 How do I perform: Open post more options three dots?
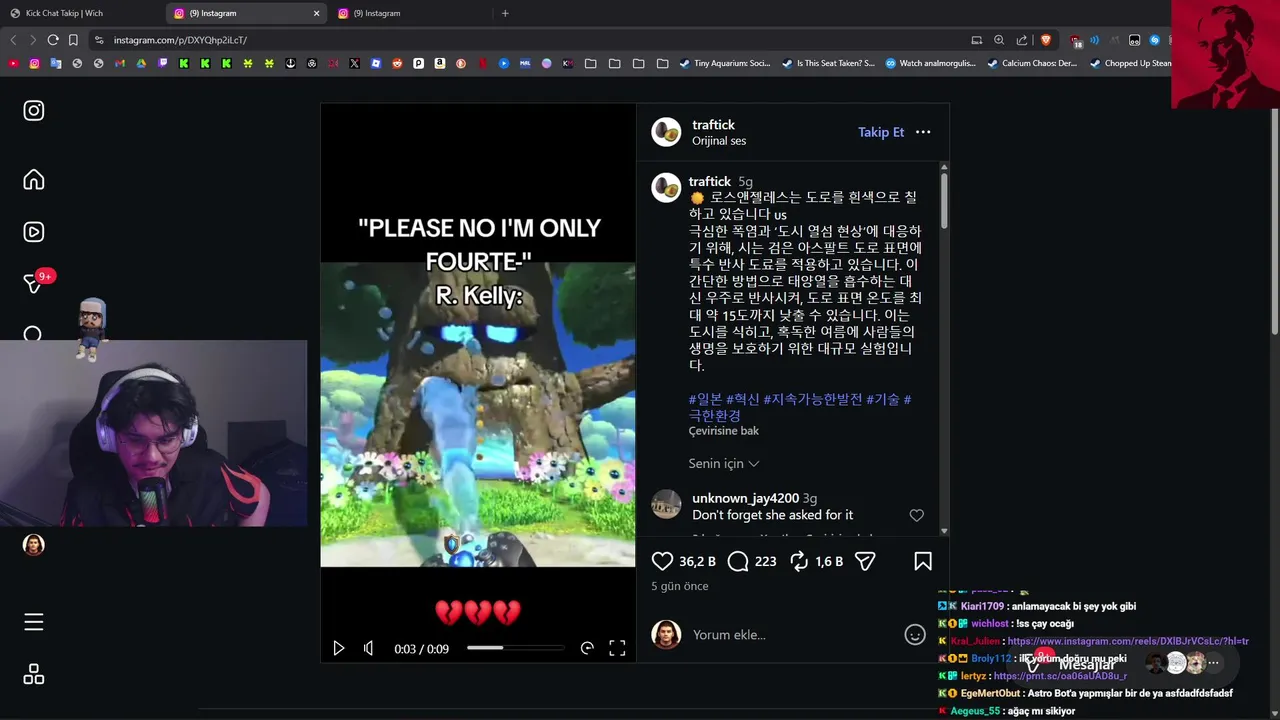tap(923, 132)
